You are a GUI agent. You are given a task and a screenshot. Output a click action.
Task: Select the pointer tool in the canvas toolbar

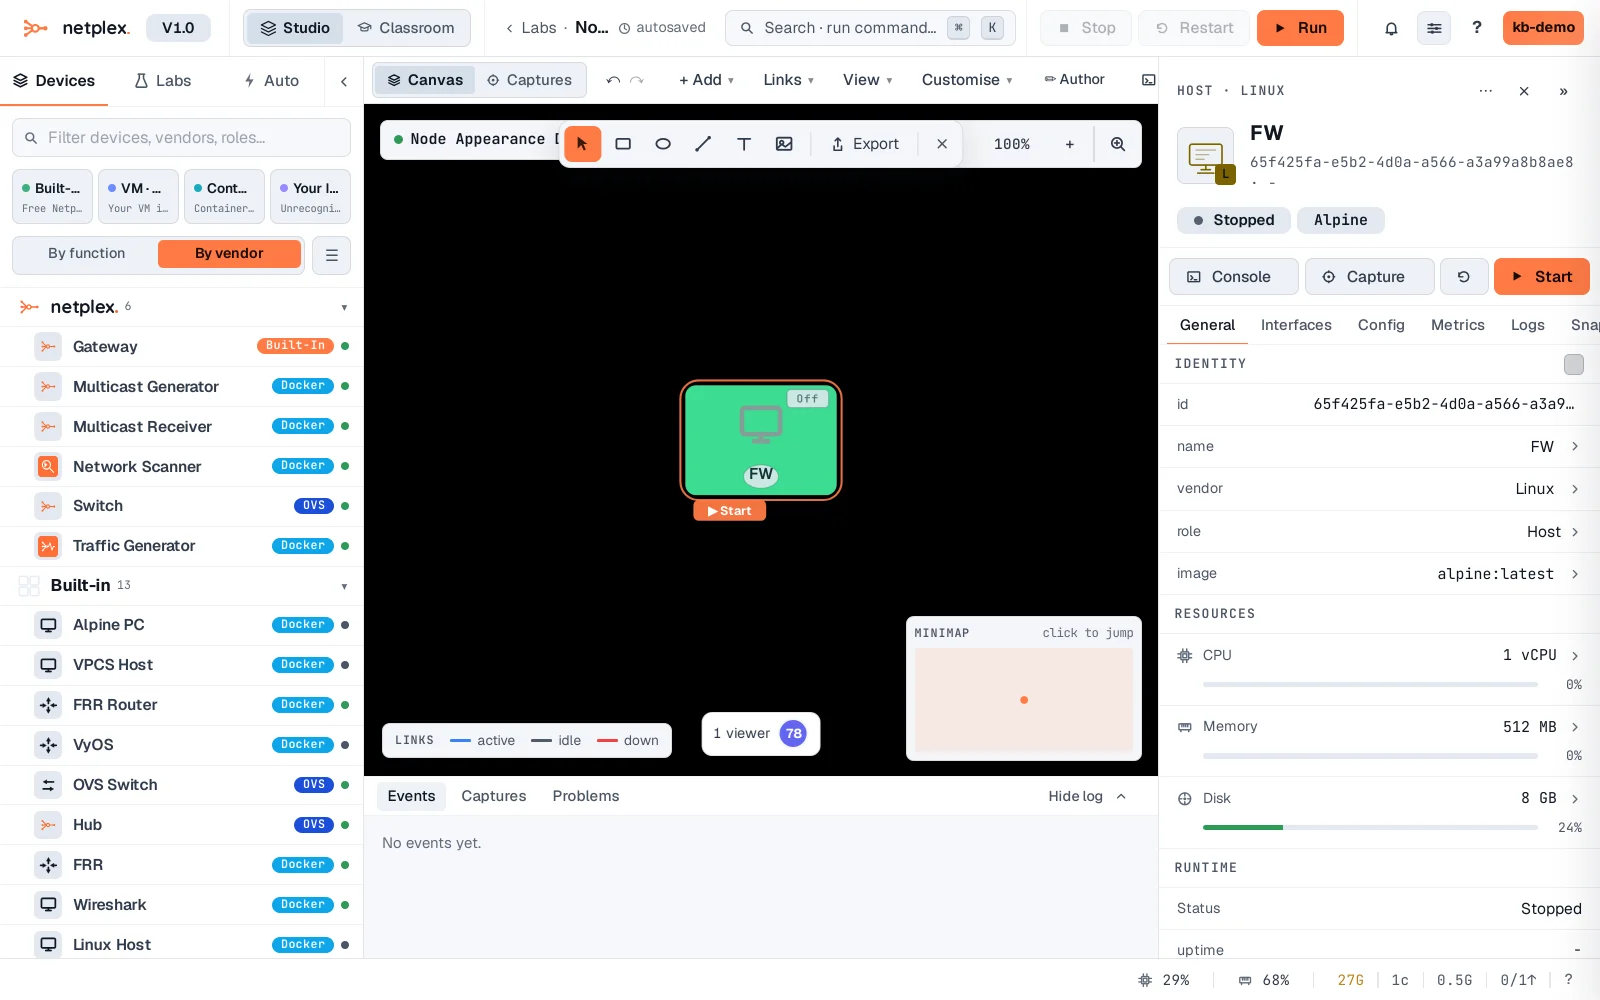582,144
